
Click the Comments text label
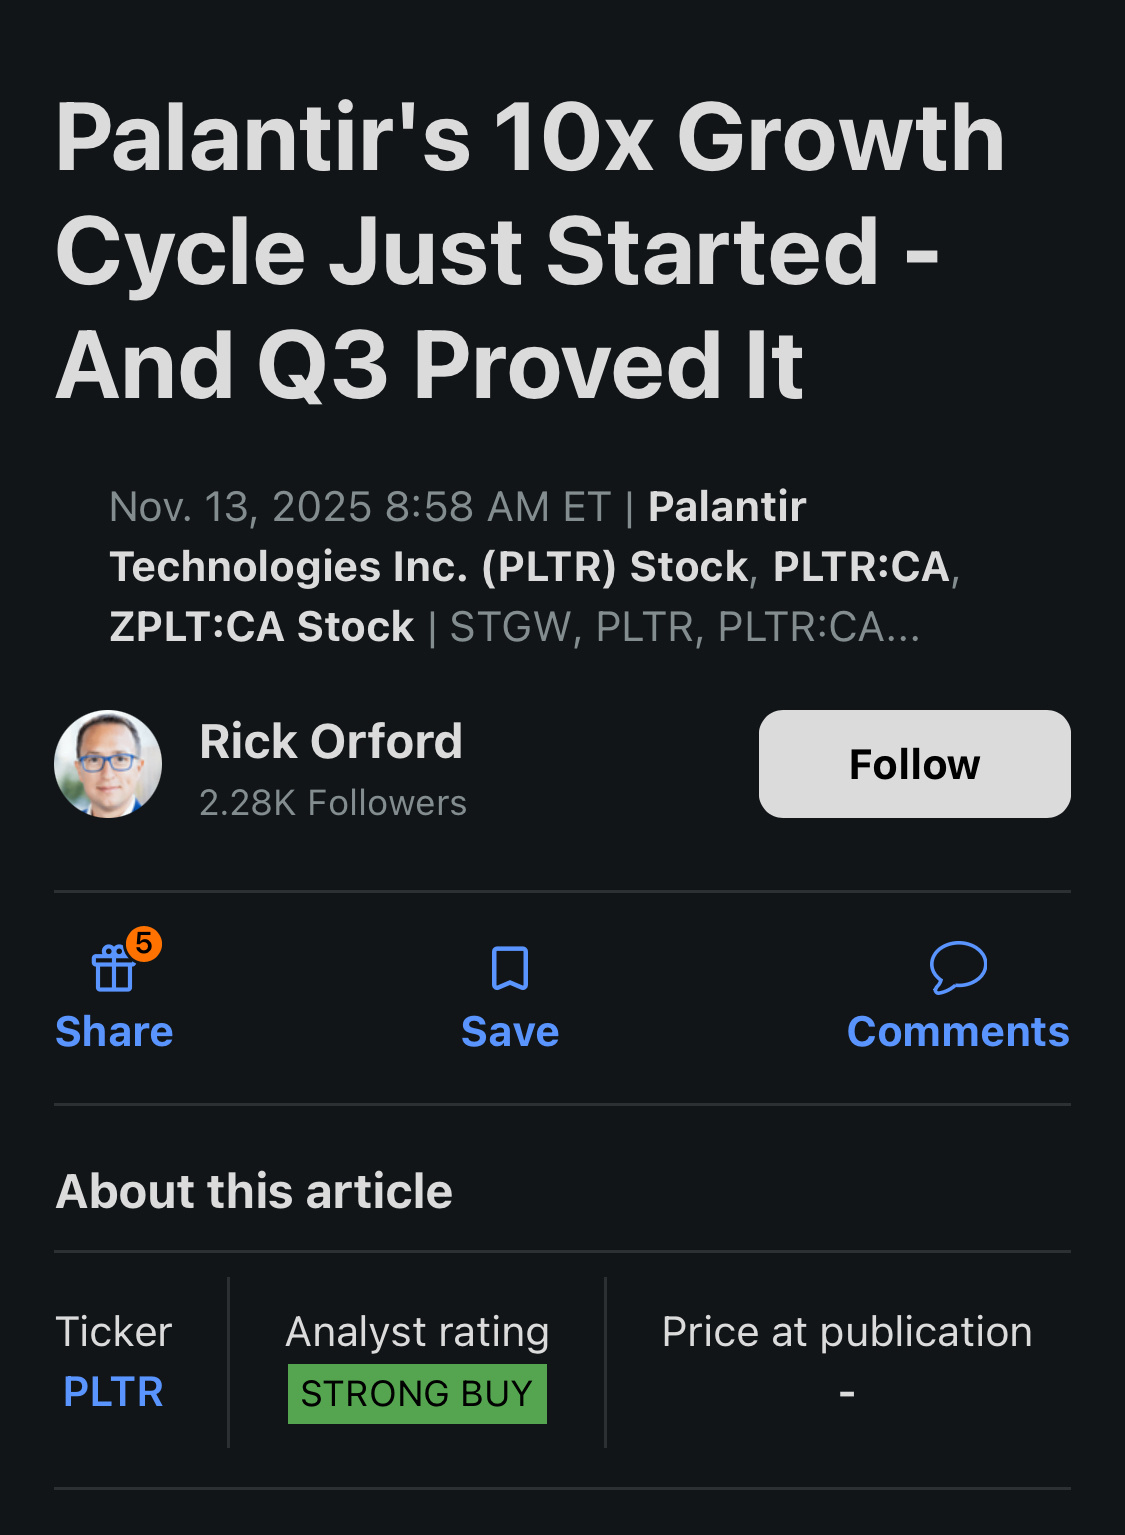point(958,1032)
